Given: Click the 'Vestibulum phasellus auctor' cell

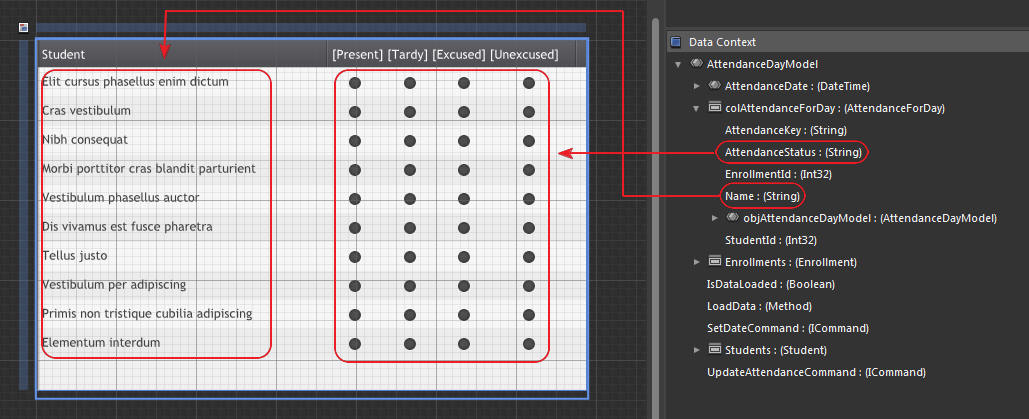Looking at the screenshot, I should pyautogui.click(x=120, y=197).
